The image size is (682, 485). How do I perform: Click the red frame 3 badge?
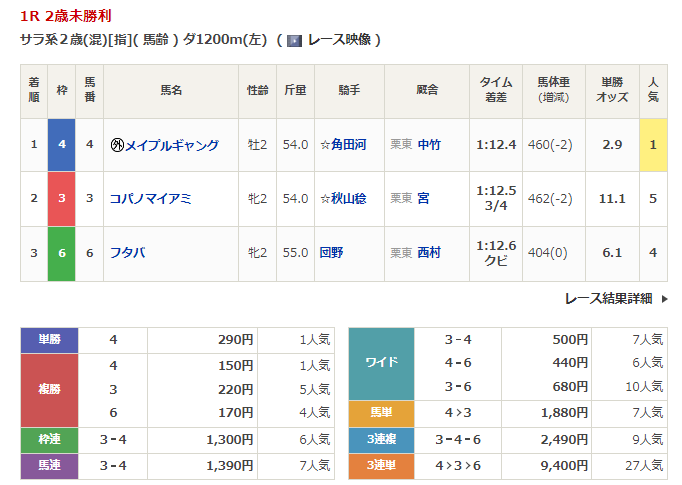[61, 199]
